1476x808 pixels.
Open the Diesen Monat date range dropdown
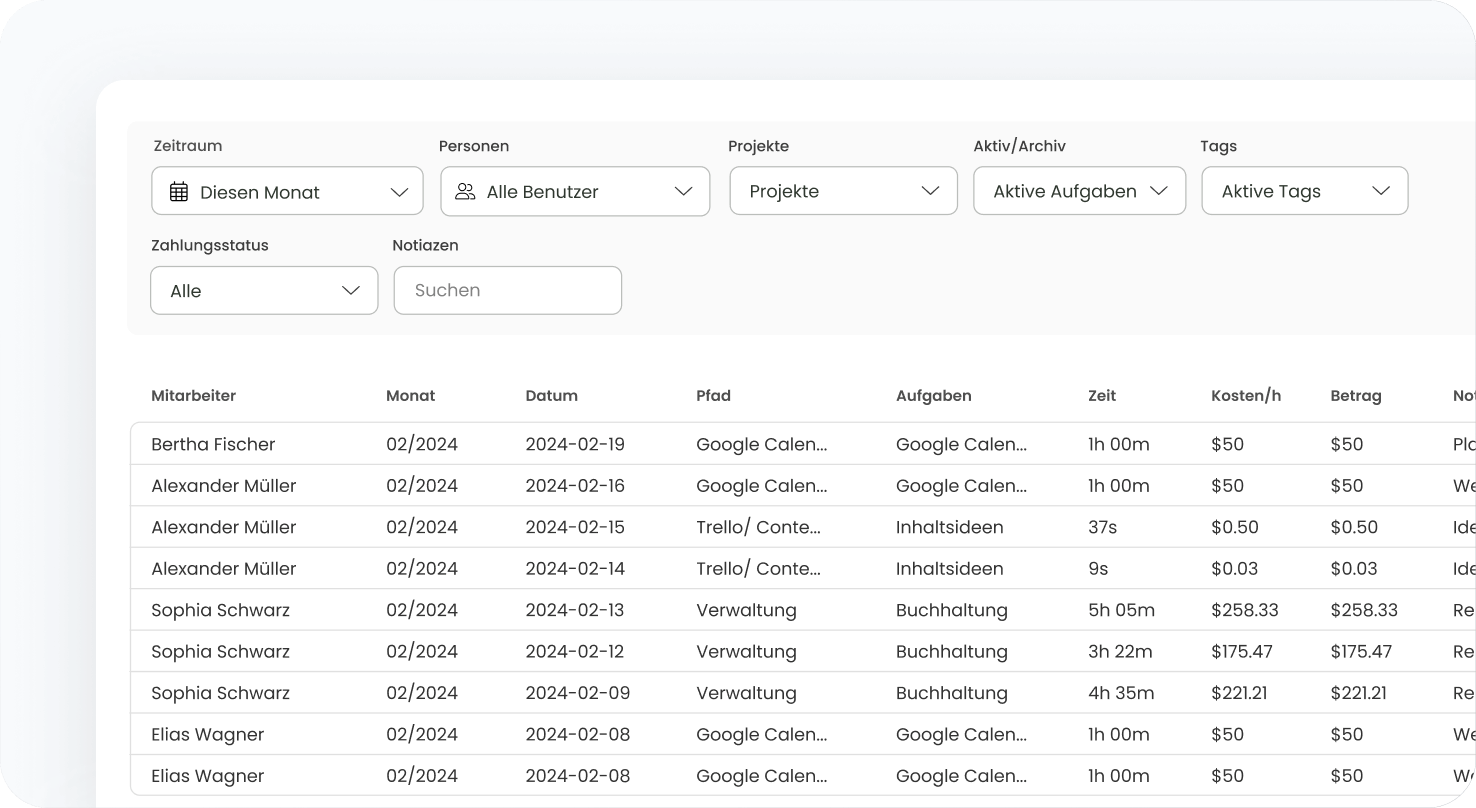(x=287, y=191)
